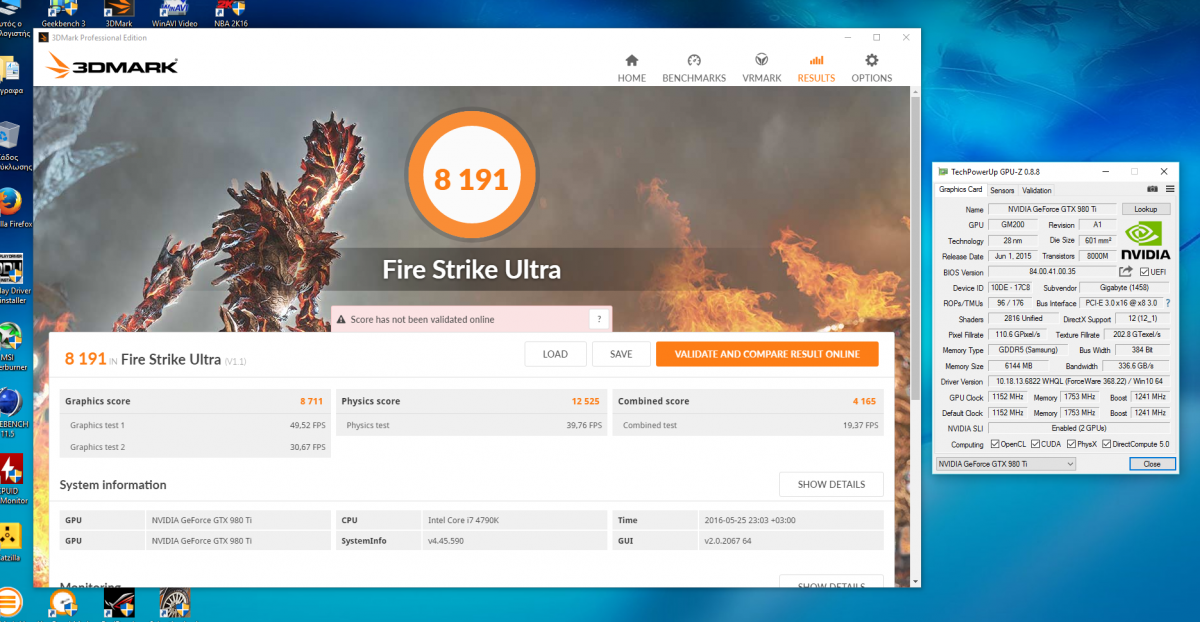Click the Intel Core i7 4790K CPU value
The image size is (1200, 622).
click(x=465, y=520)
